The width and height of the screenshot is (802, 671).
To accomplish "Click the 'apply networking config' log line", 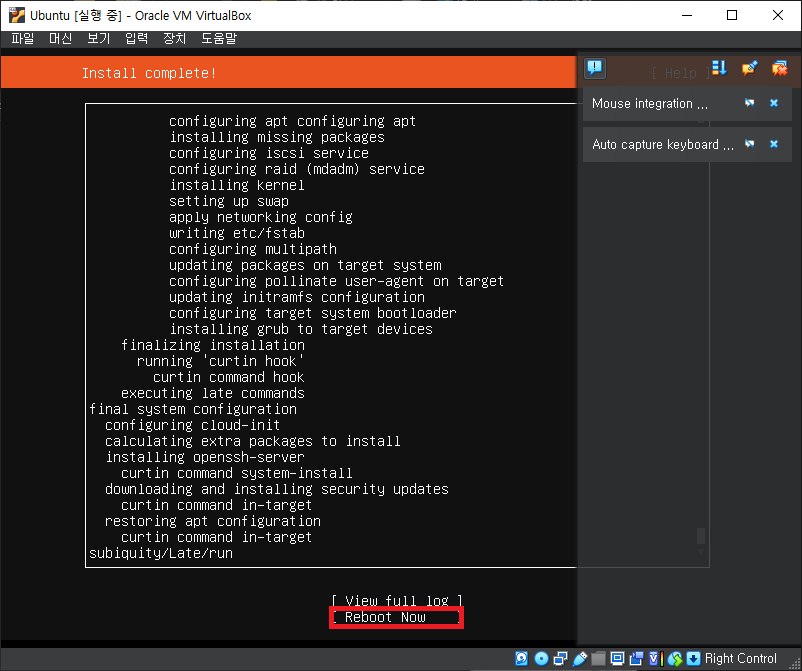I will pyautogui.click(x=261, y=217).
